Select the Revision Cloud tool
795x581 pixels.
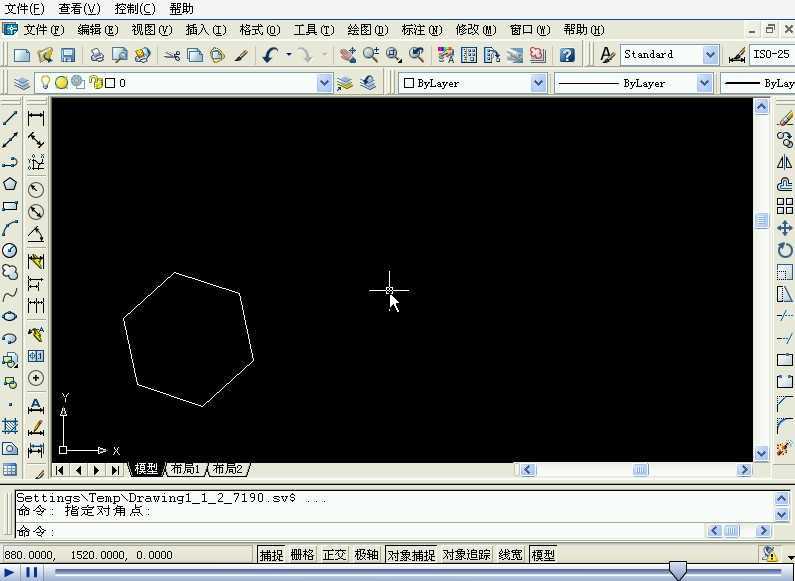(x=10, y=272)
